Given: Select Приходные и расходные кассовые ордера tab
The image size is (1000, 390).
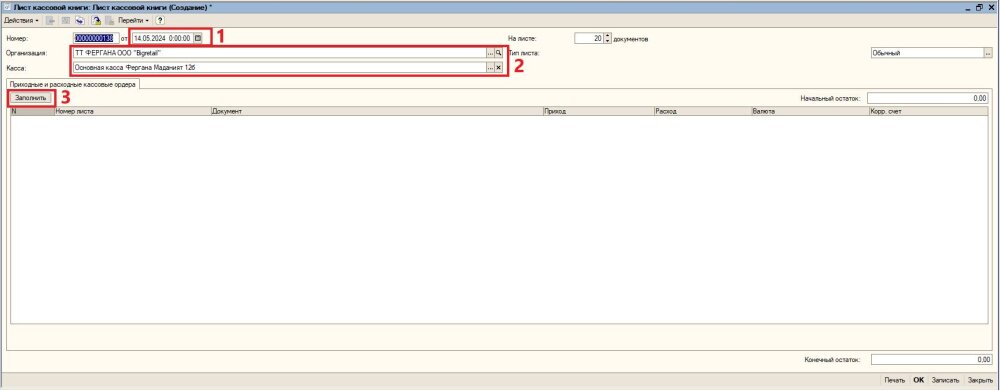Looking at the screenshot, I should (x=72, y=84).
